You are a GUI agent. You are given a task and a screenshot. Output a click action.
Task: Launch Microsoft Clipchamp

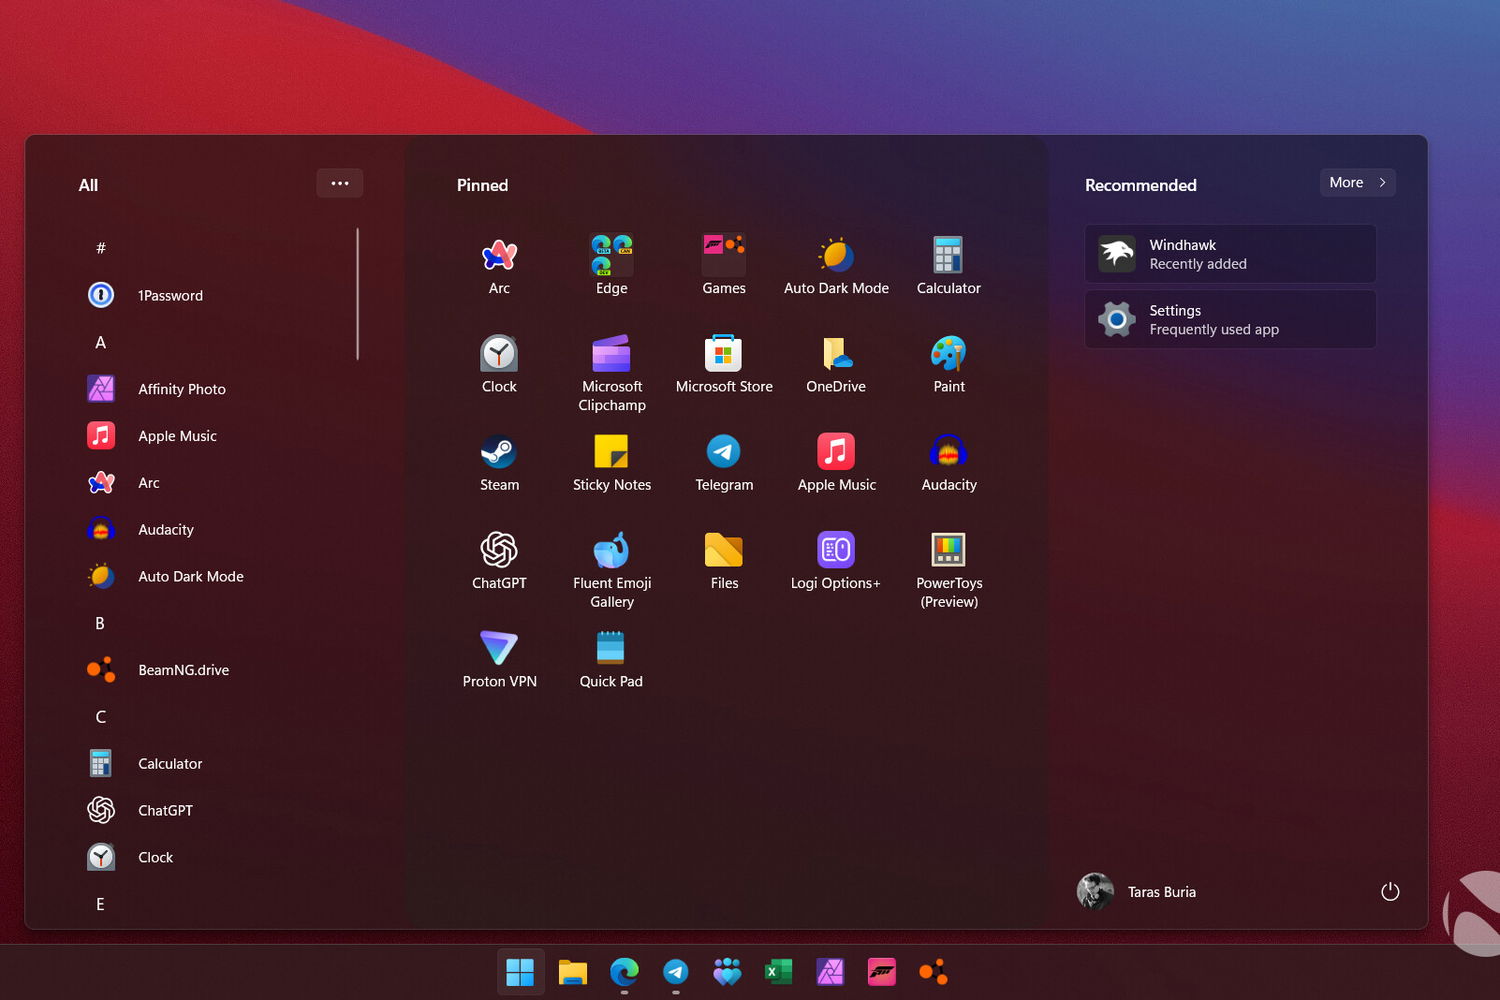(x=612, y=373)
